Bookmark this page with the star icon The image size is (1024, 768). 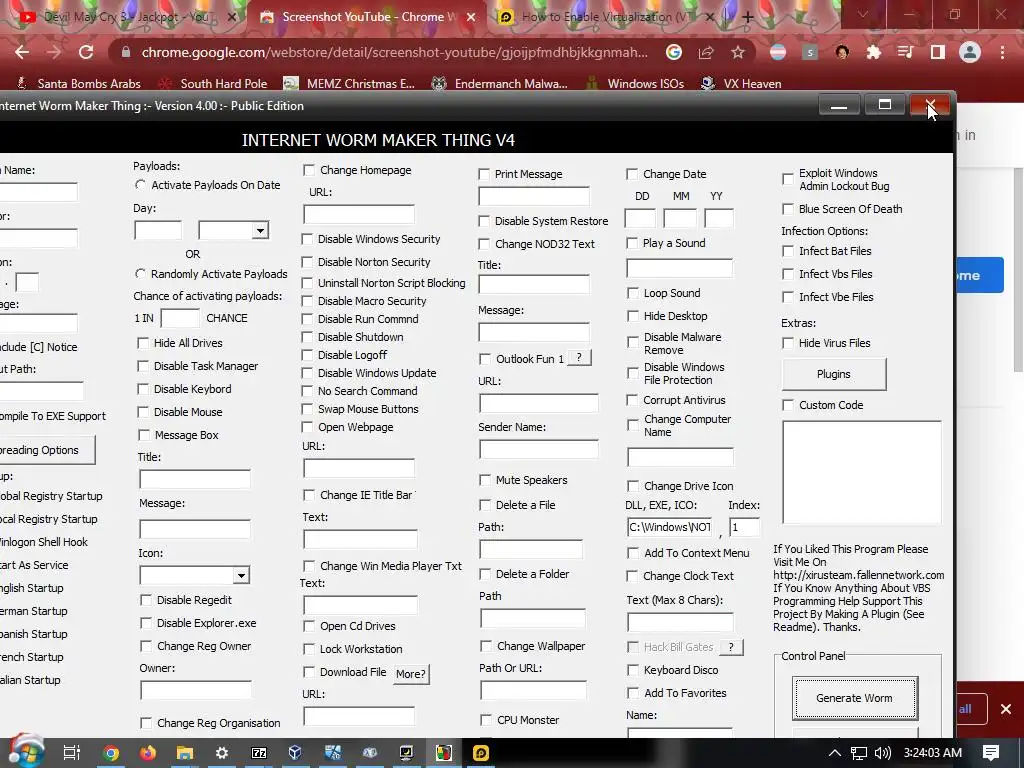[x=738, y=52]
